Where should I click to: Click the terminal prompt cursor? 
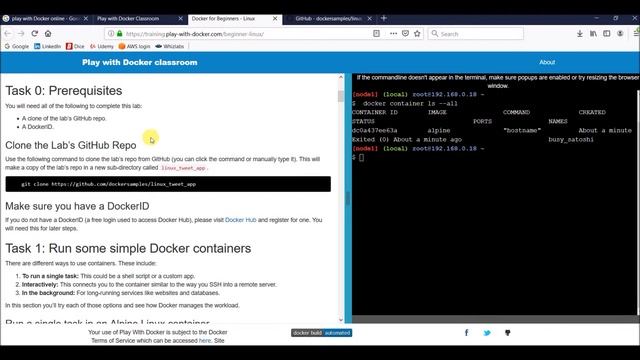tap(361, 158)
